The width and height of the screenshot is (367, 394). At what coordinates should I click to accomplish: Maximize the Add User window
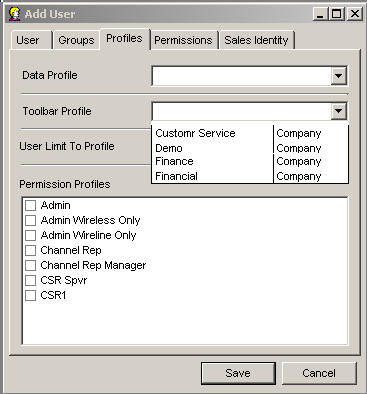[x=337, y=14]
